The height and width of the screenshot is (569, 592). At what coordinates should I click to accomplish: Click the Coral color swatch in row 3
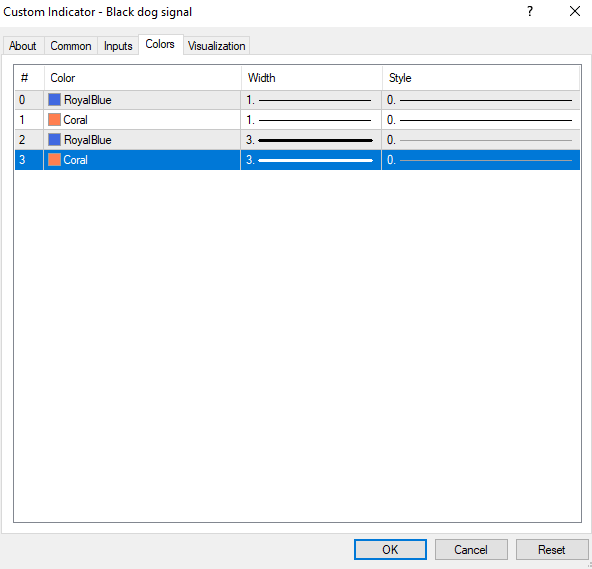[54, 160]
